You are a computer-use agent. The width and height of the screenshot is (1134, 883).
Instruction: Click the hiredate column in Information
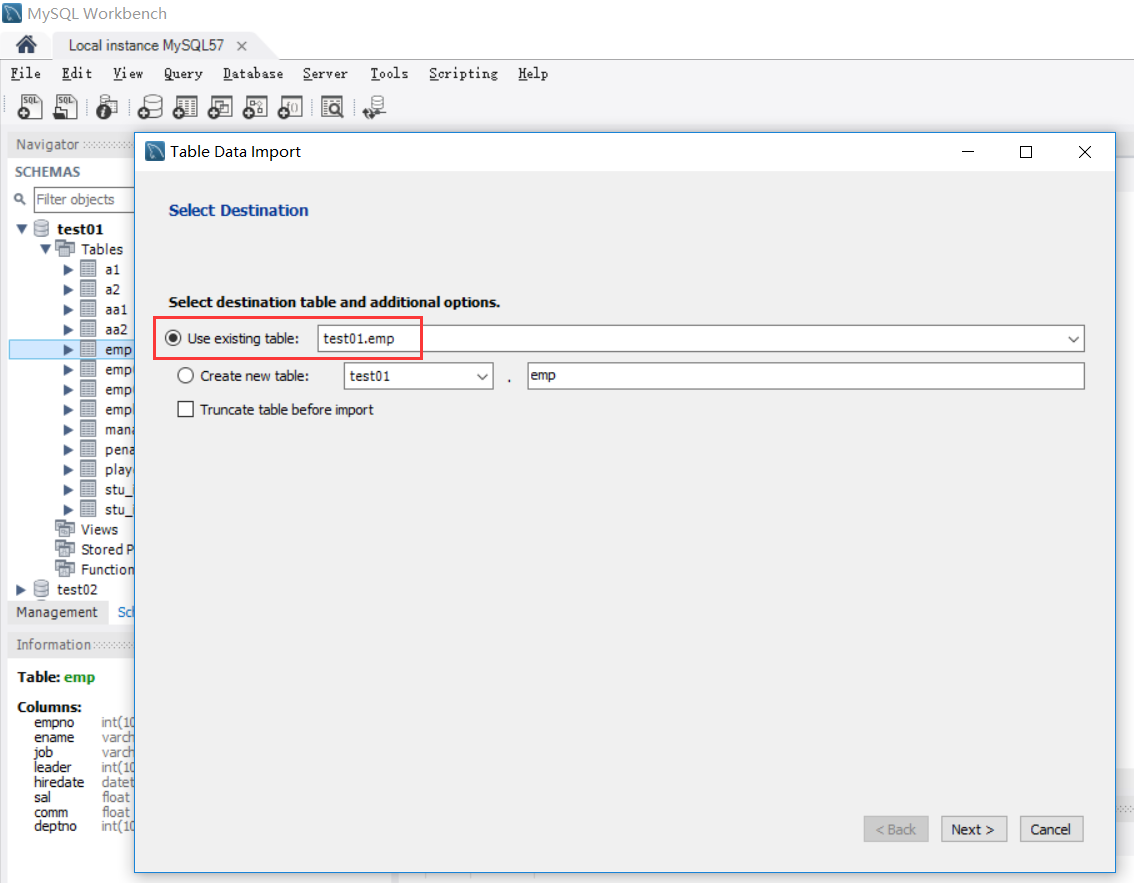tap(59, 782)
